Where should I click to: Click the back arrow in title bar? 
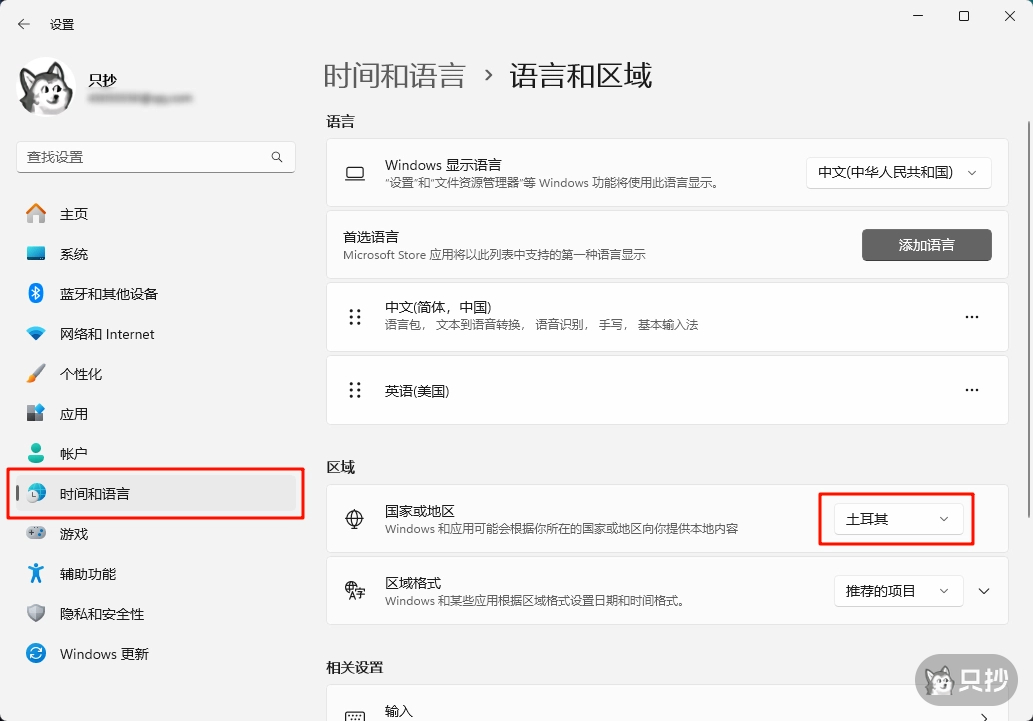tap(24, 24)
